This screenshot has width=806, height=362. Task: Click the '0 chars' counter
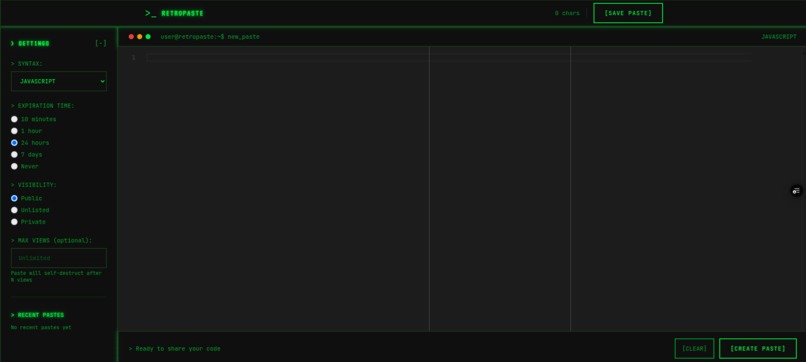pyautogui.click(x=567, y=13)
